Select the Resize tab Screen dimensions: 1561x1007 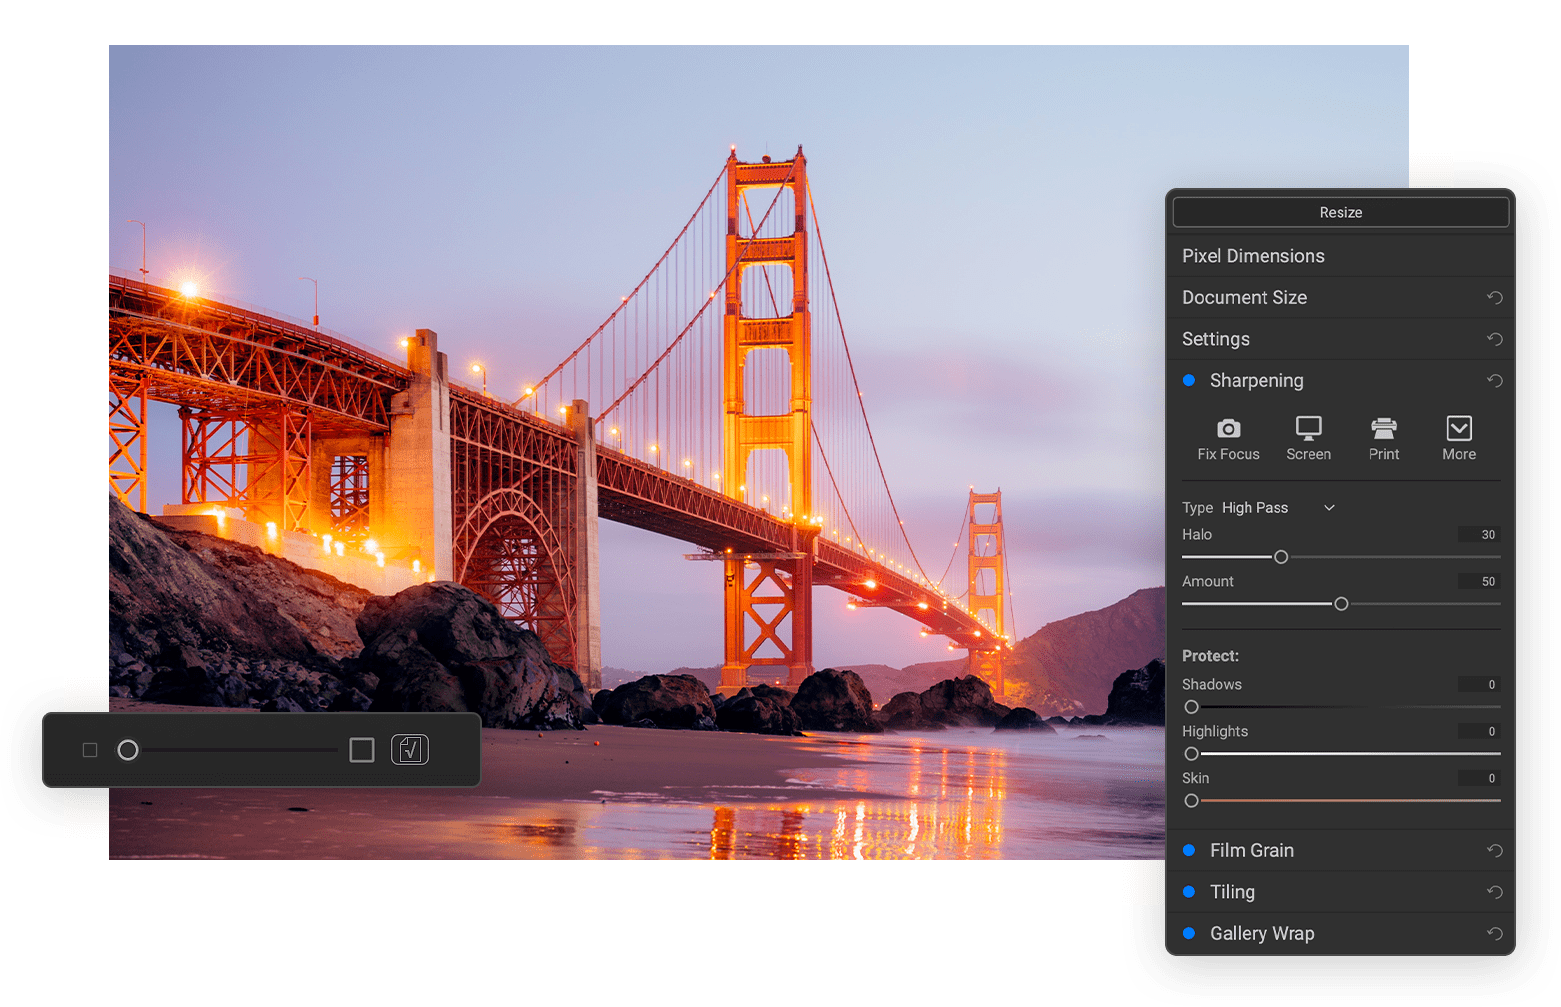pos(1340,212)
